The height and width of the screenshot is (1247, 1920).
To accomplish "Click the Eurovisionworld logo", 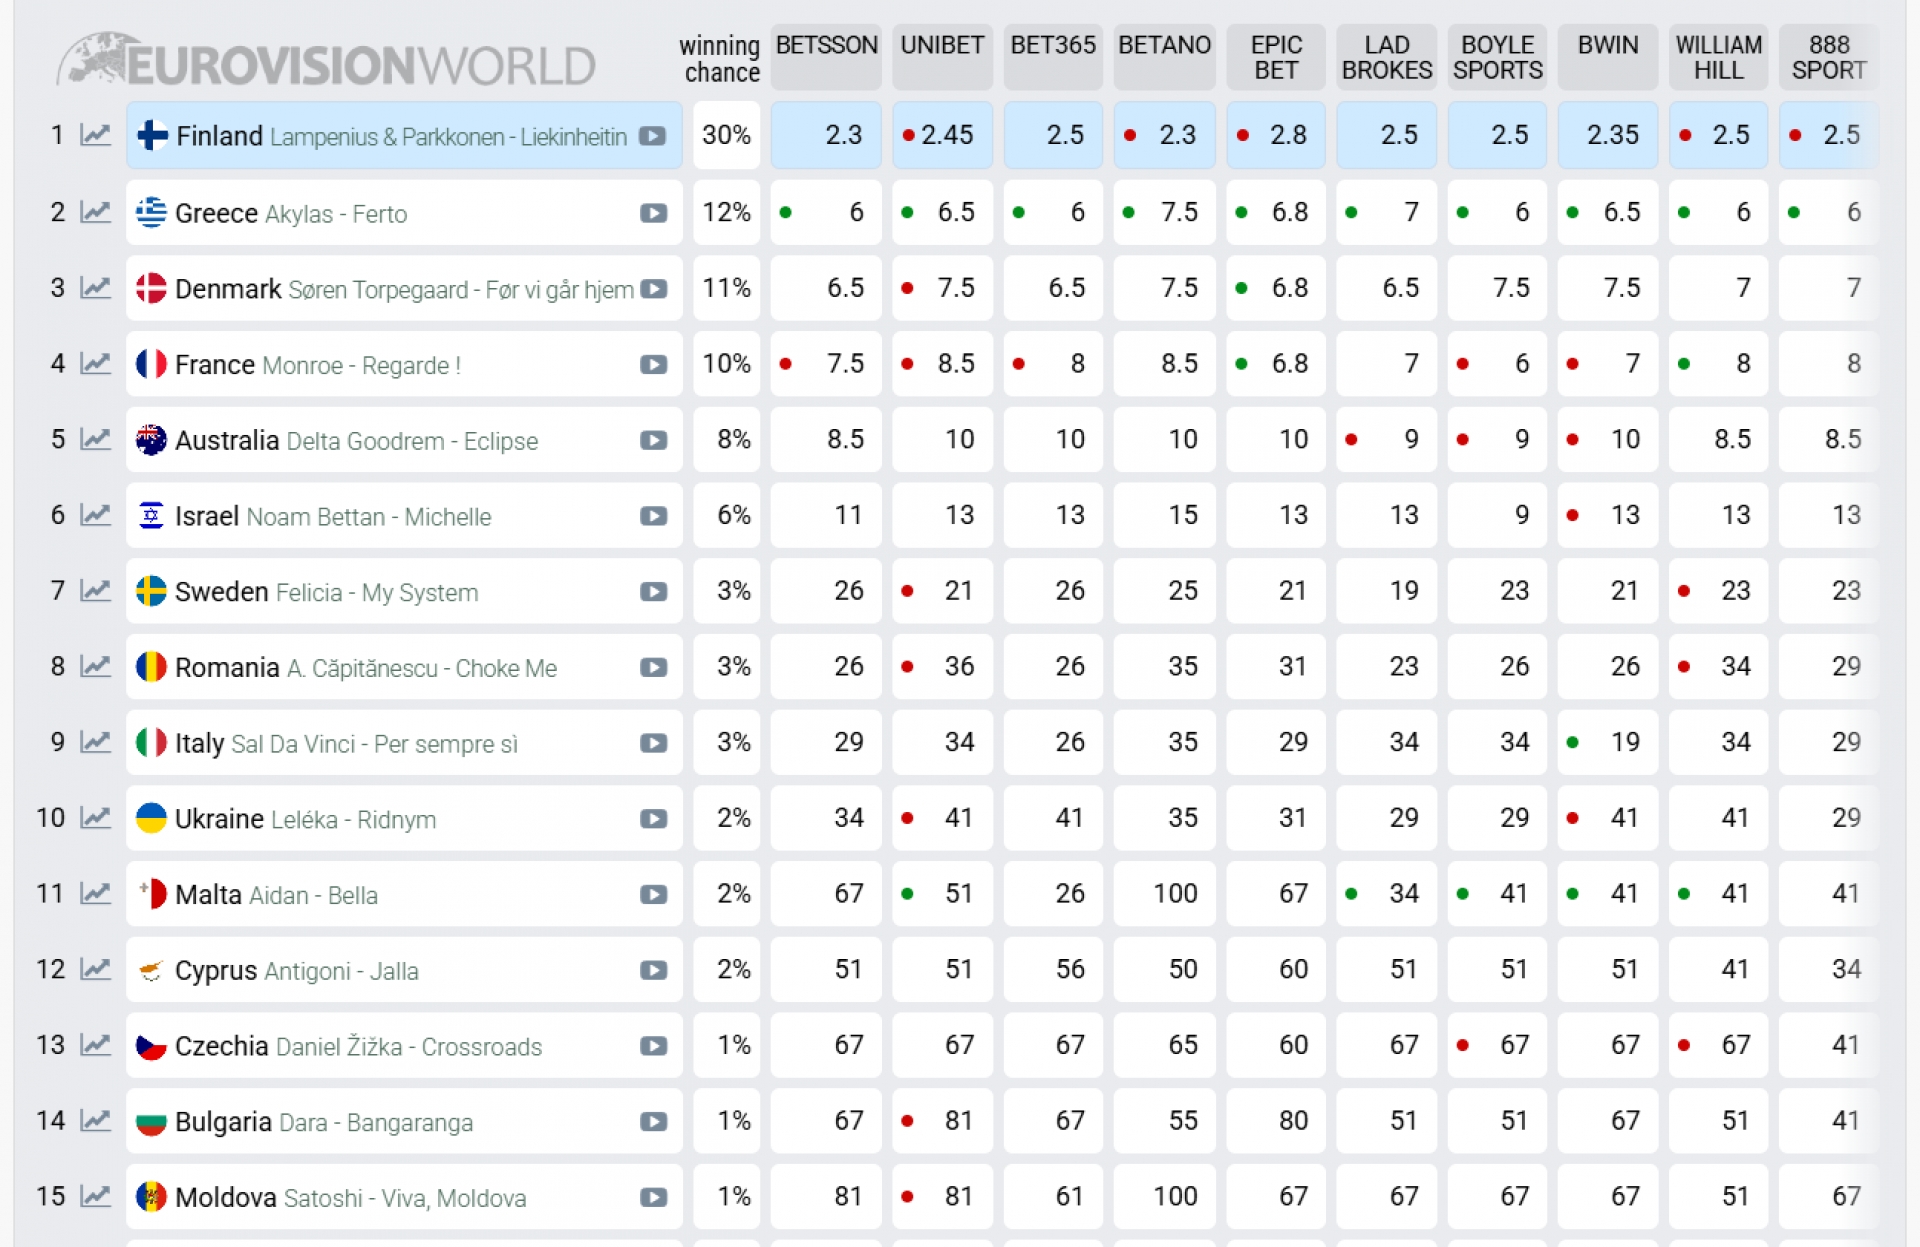I will click(328, 62).
